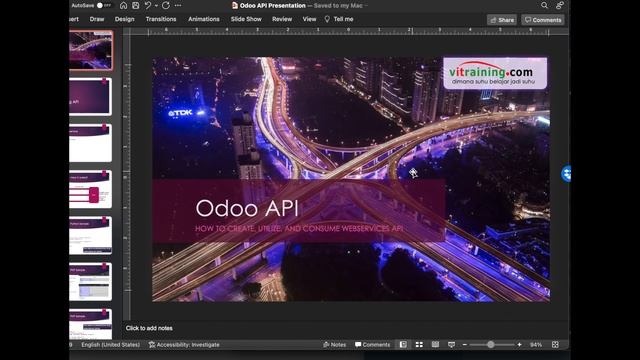Select the seventh slide thumbnail
Viewport: 640px width, 360px height.
click(90, 324)
